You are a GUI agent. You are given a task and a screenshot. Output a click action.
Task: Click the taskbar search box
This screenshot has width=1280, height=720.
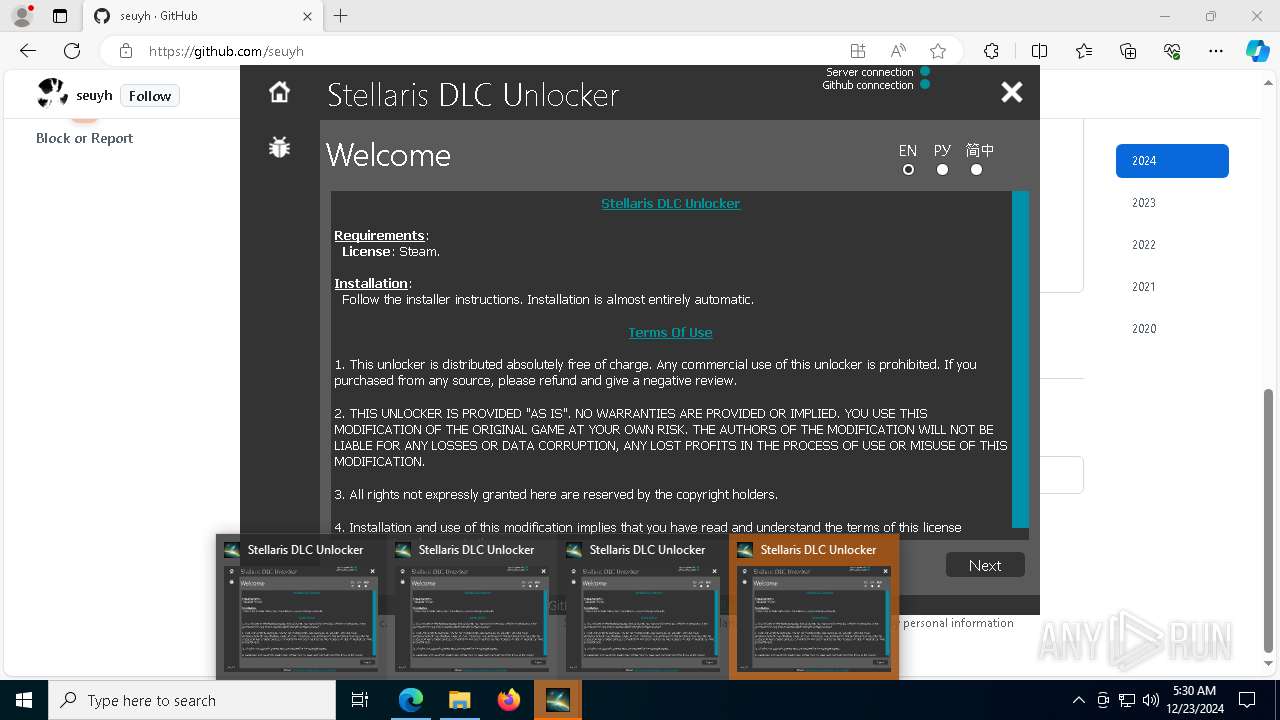(192, 700)
